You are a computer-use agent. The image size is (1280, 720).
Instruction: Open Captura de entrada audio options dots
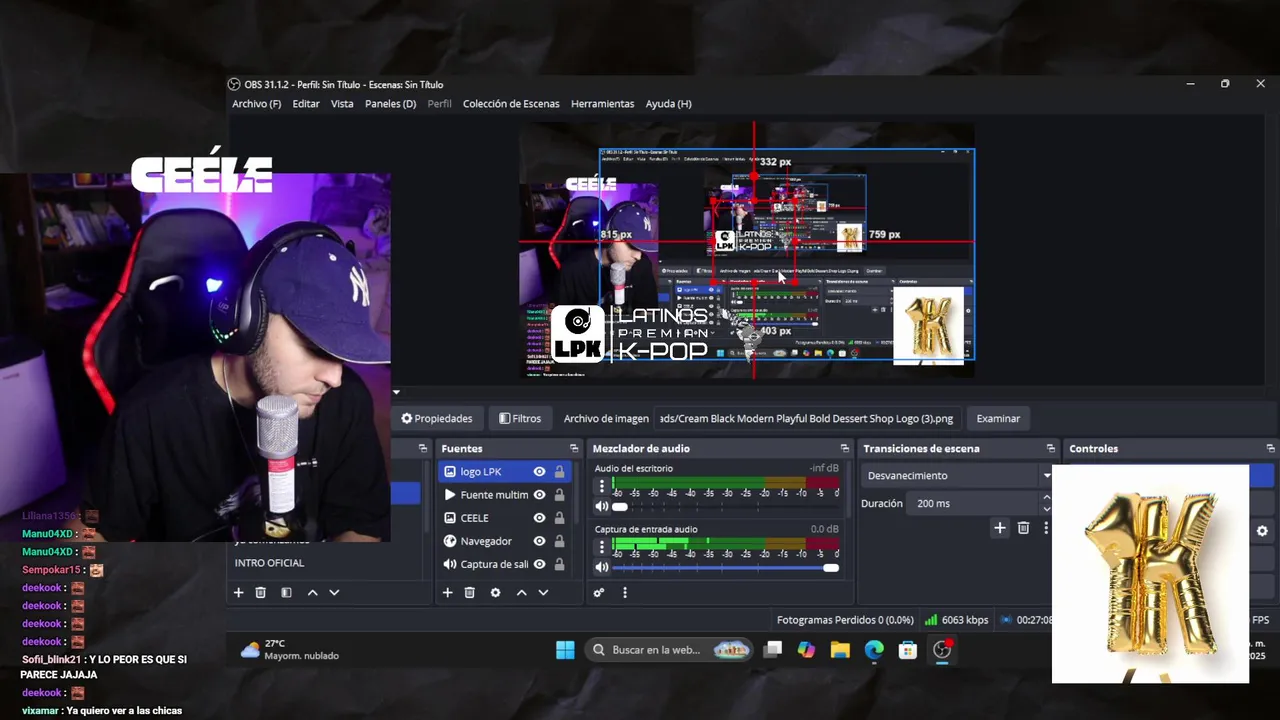click(601, 548)
